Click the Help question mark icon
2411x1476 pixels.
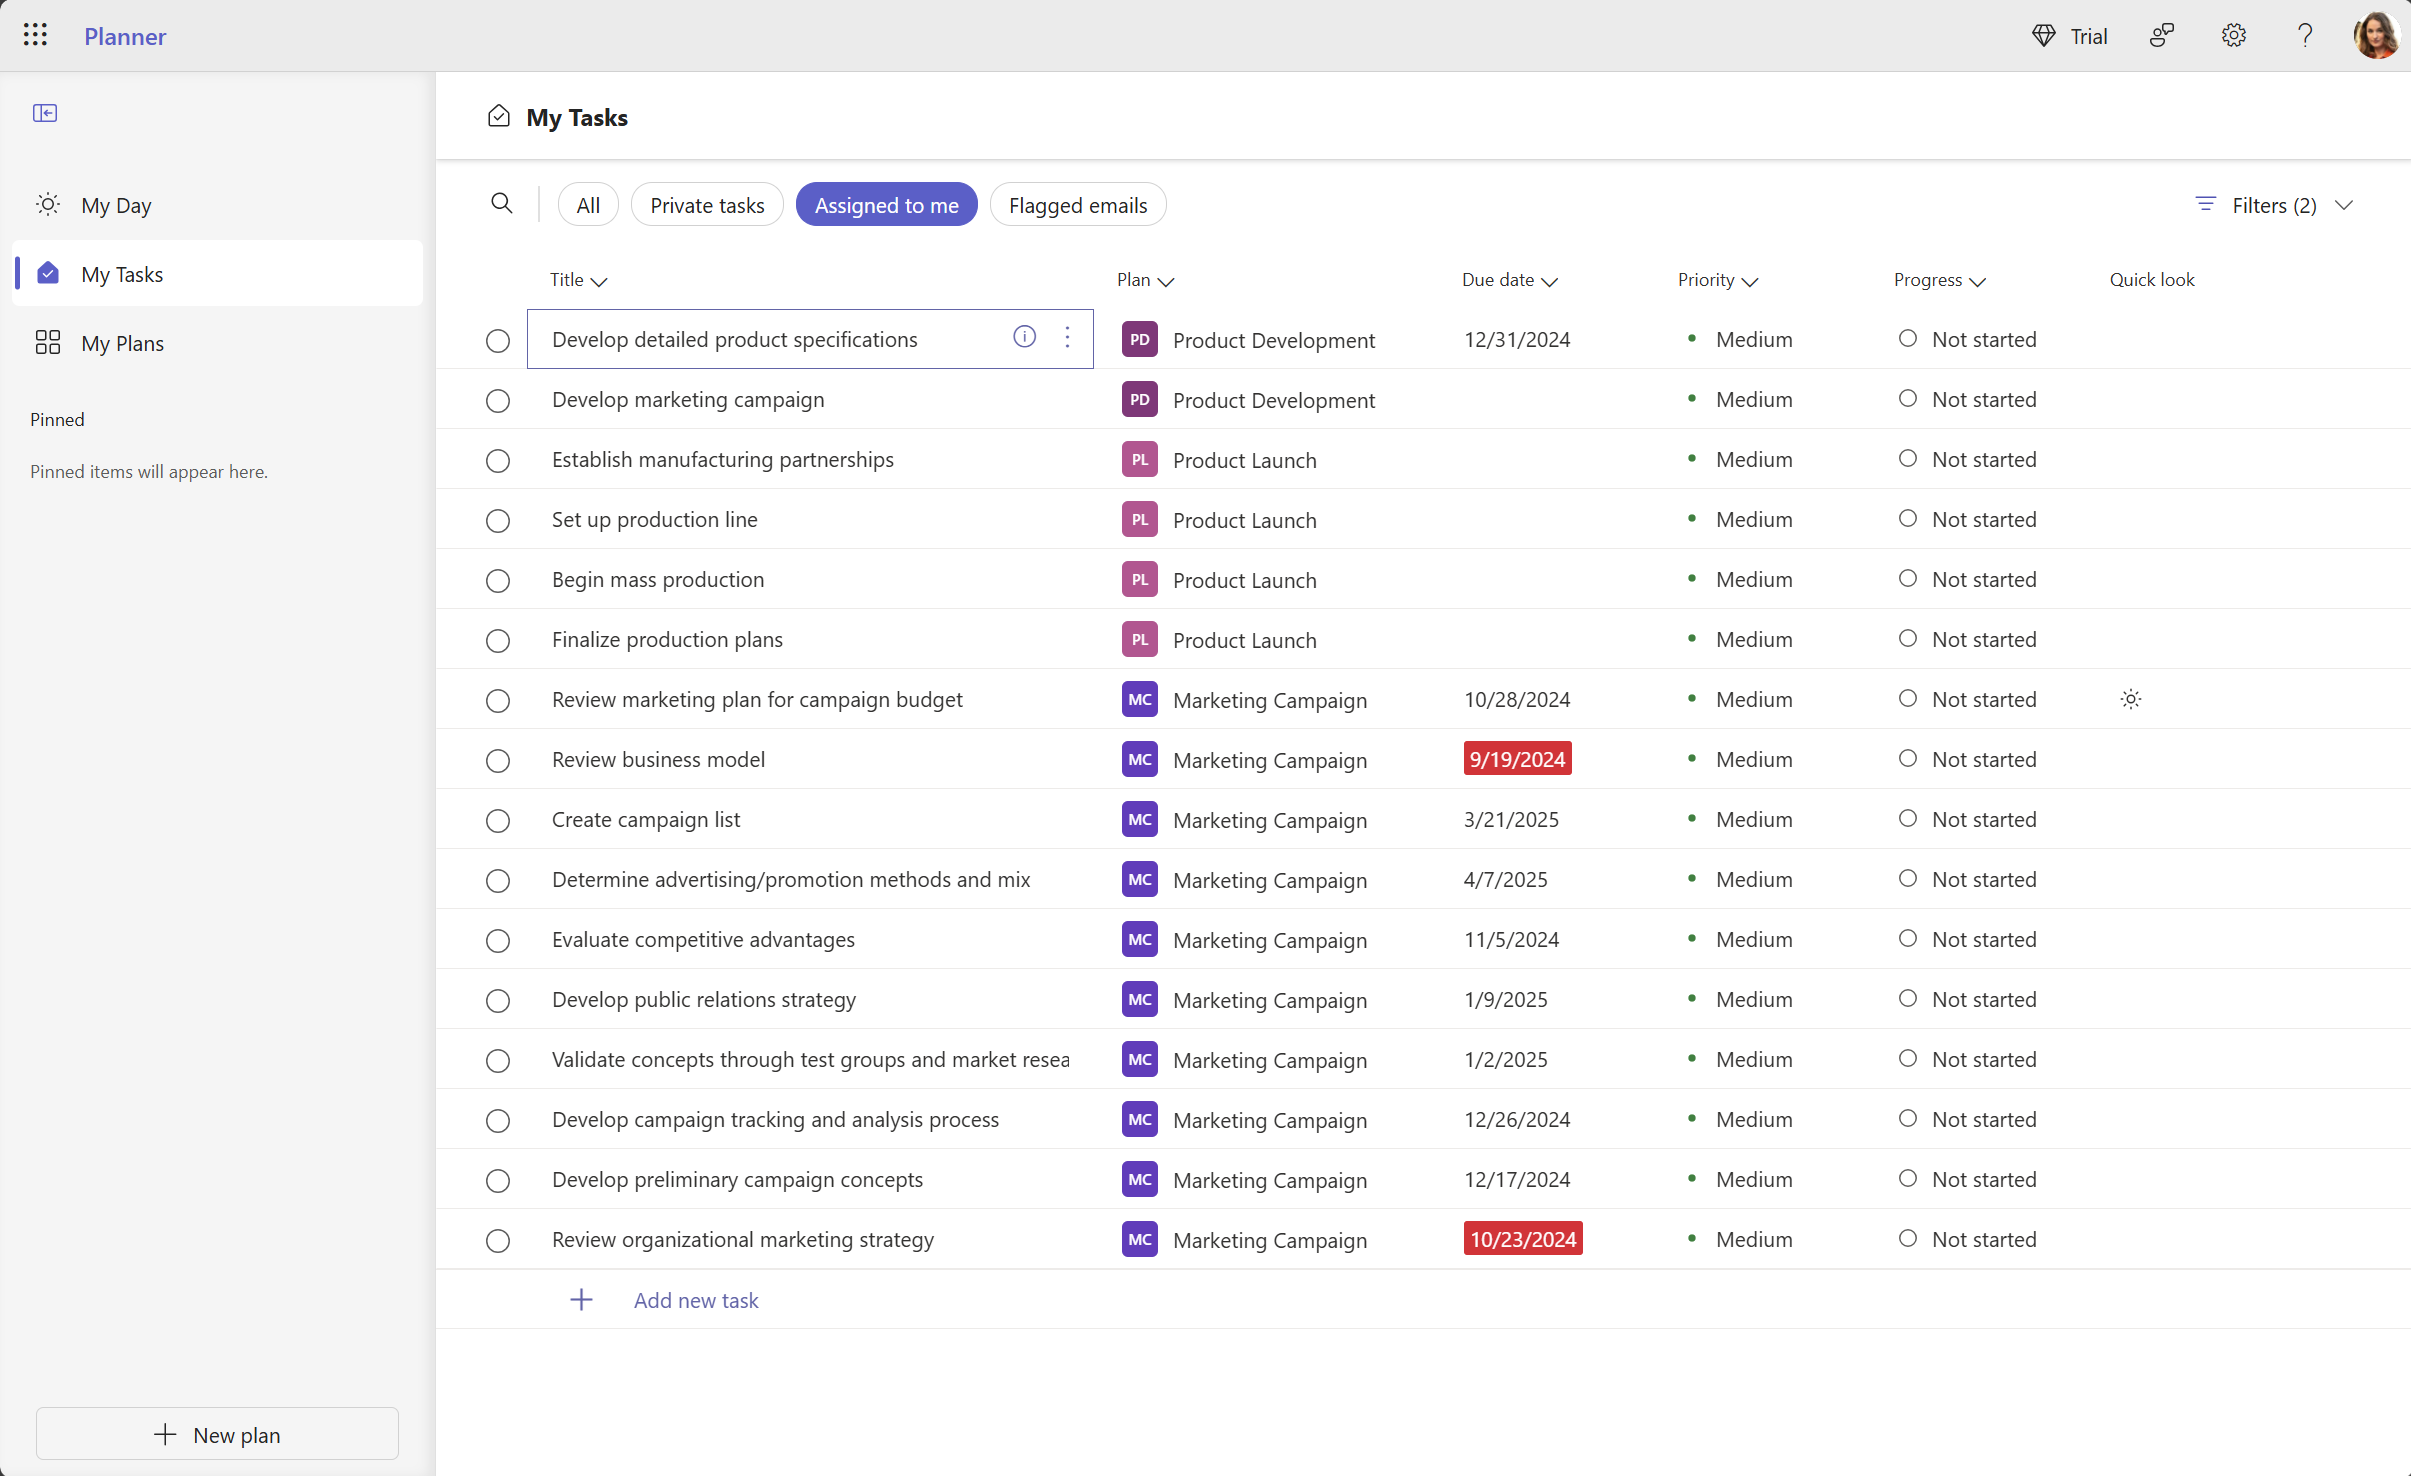(x=2304, y=34)
